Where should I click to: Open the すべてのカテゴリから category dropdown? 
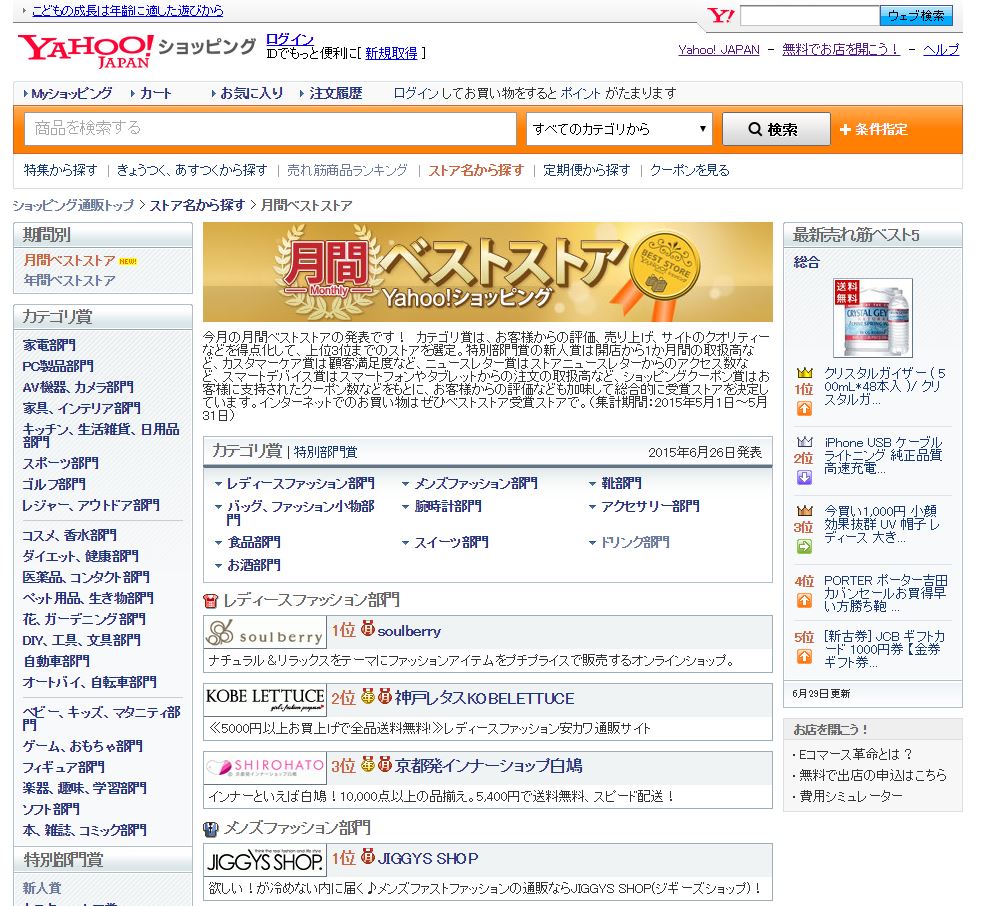click(619, 129)
